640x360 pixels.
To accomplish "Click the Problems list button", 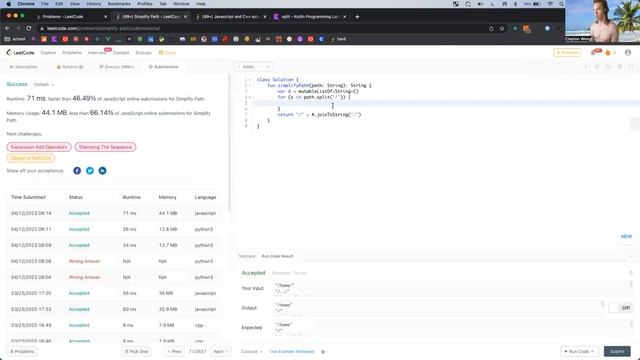I will pos(22,351).
